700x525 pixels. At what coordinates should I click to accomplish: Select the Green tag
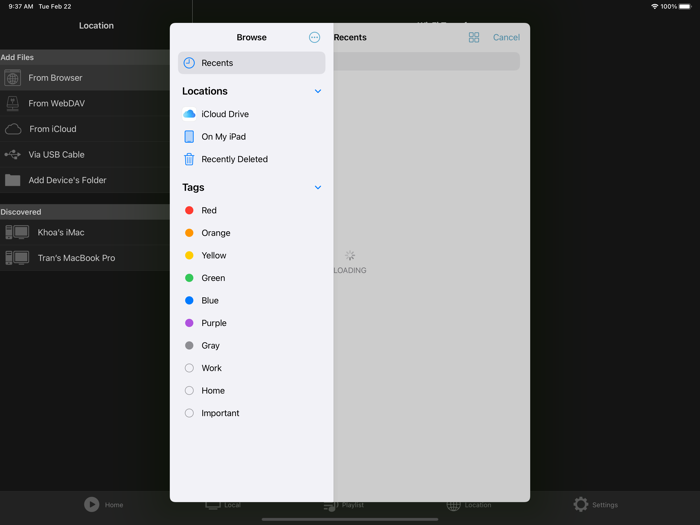[x=251, y=278]
